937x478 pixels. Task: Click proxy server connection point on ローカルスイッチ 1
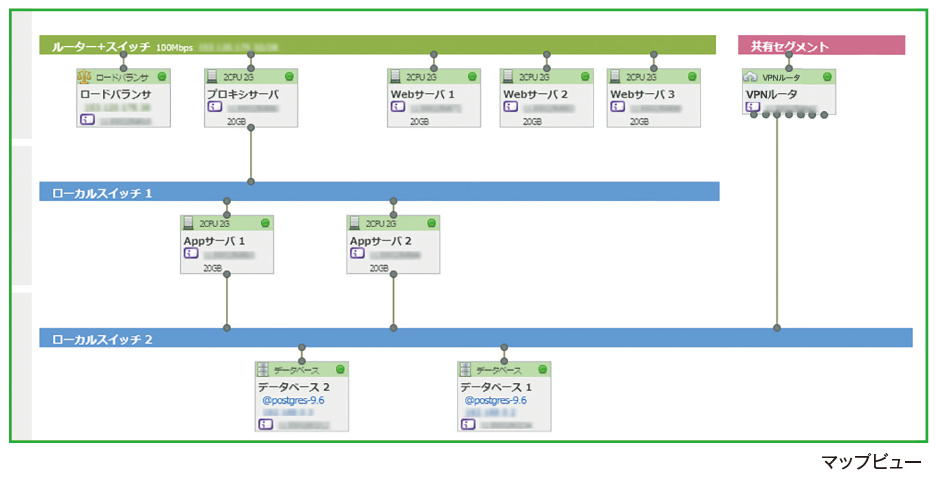coord(251,182)
